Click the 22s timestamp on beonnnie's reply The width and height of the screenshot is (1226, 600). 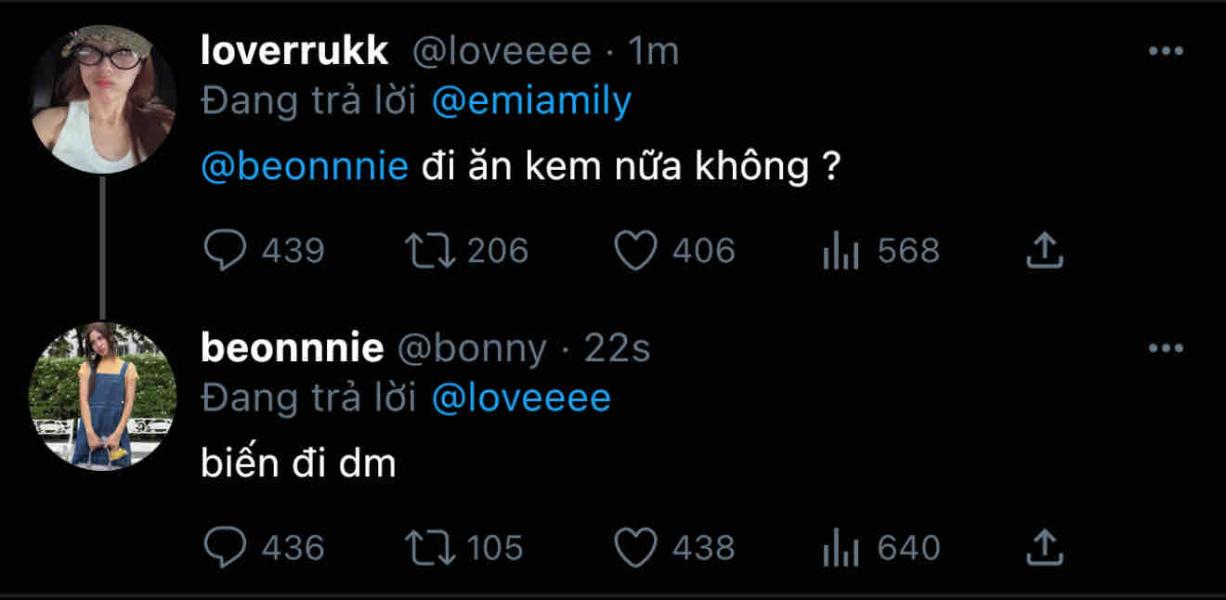pyautogui.click(x=617, y=348)
